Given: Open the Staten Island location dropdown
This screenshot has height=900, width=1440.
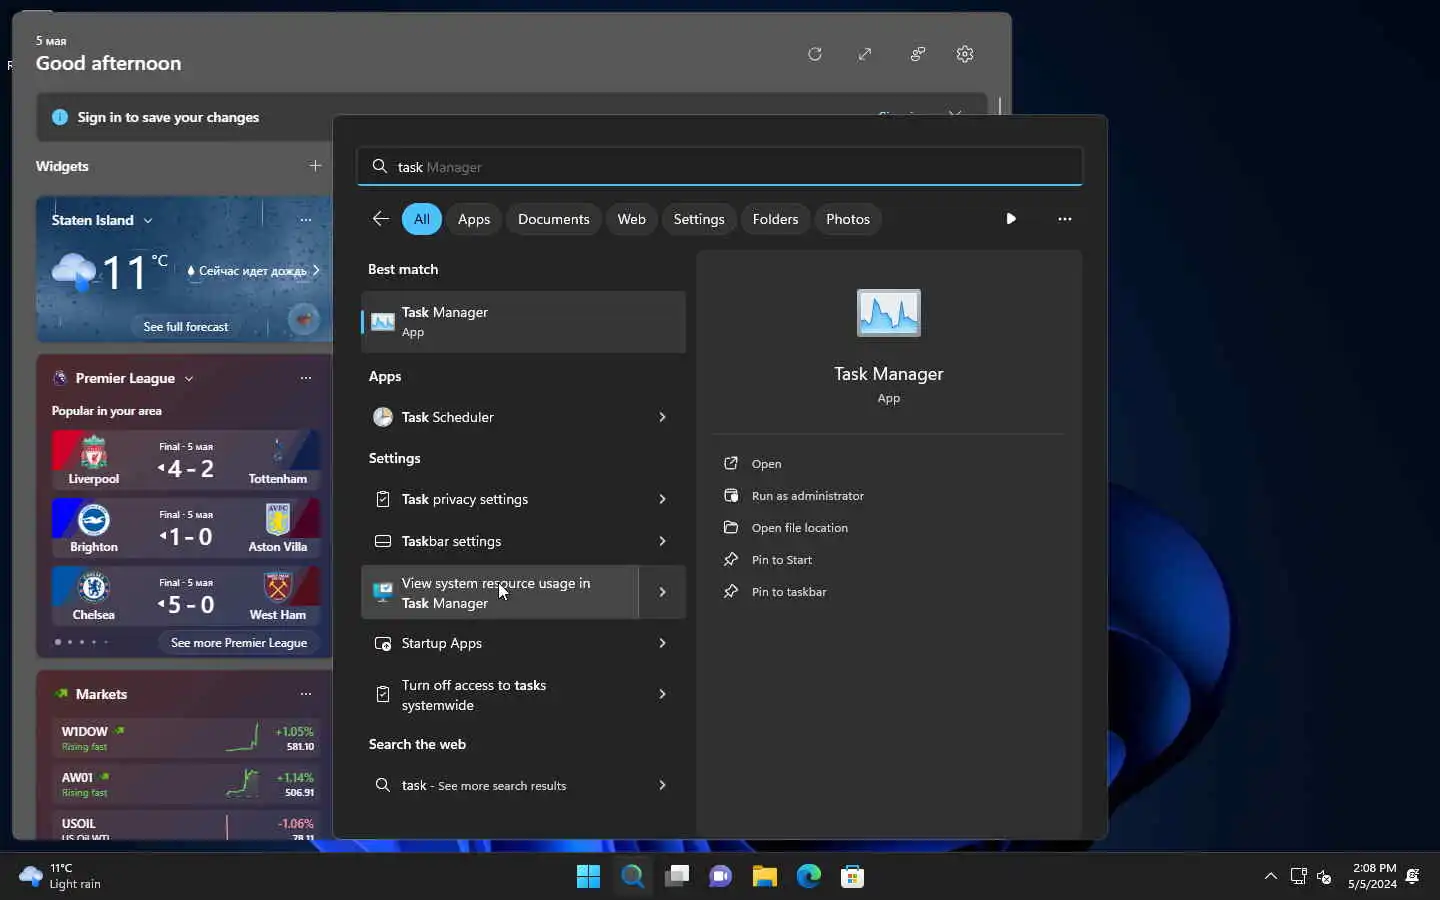Looking at the screenshot, I should coord(148,220).
